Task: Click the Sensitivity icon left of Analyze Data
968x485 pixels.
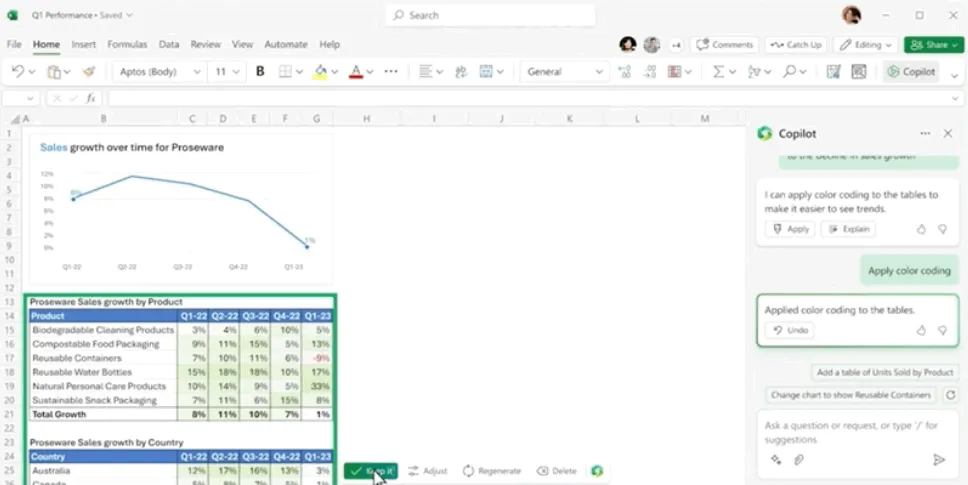Action: (x=833, y=72)
